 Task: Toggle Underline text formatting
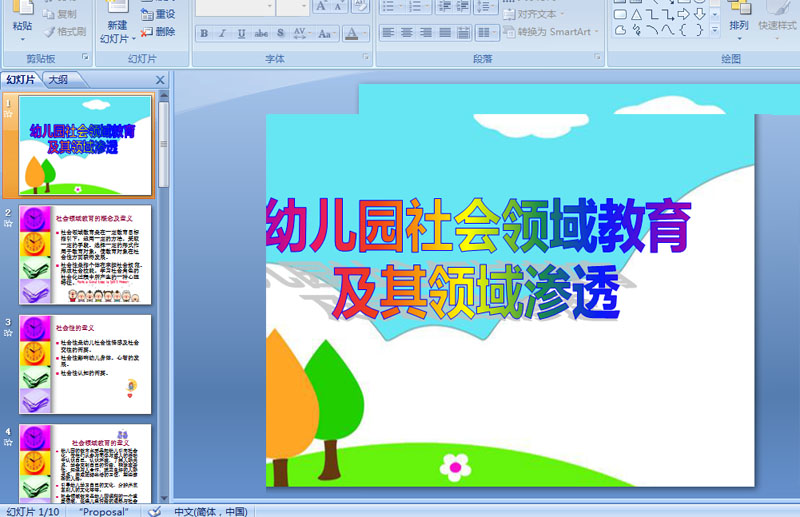[242, 33]
